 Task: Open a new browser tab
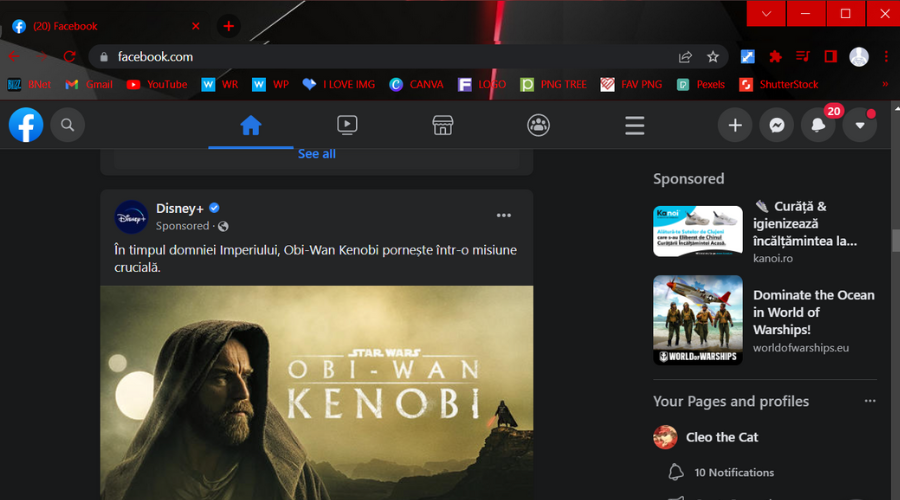228,26
